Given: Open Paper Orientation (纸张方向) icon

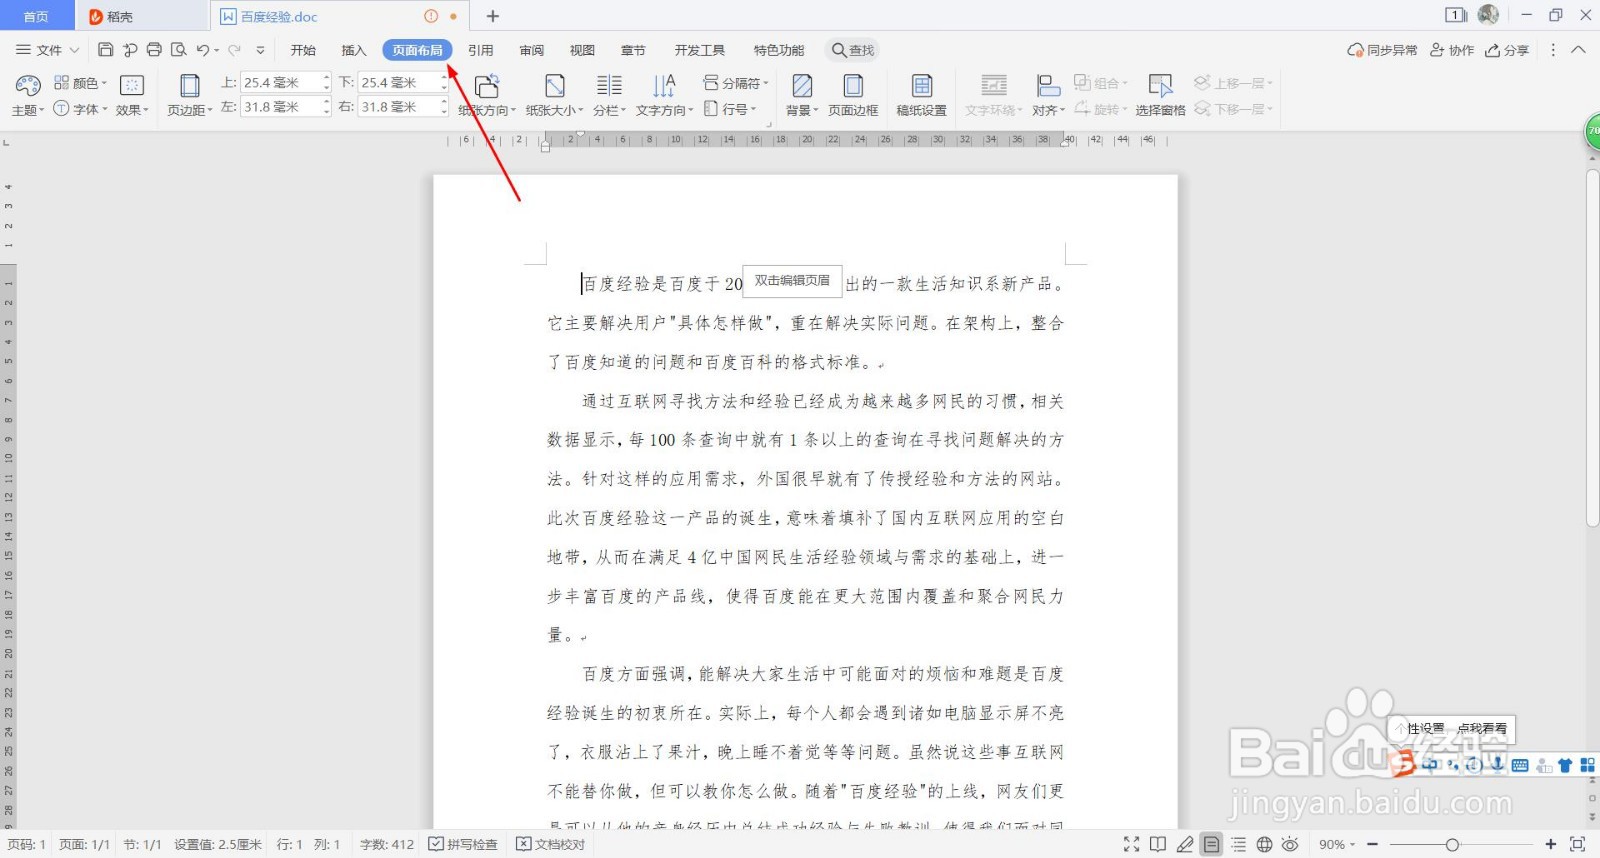Looking at the screenshot, I should click(487, 86).
